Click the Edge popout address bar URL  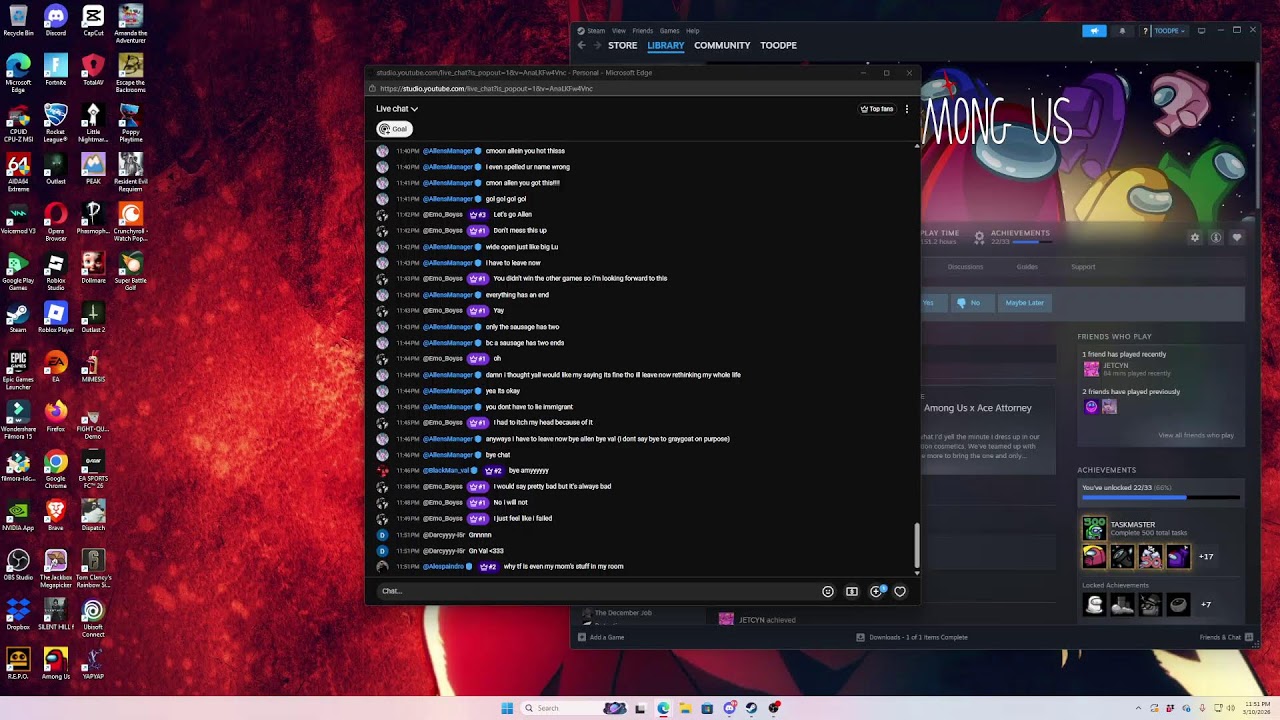486,89
